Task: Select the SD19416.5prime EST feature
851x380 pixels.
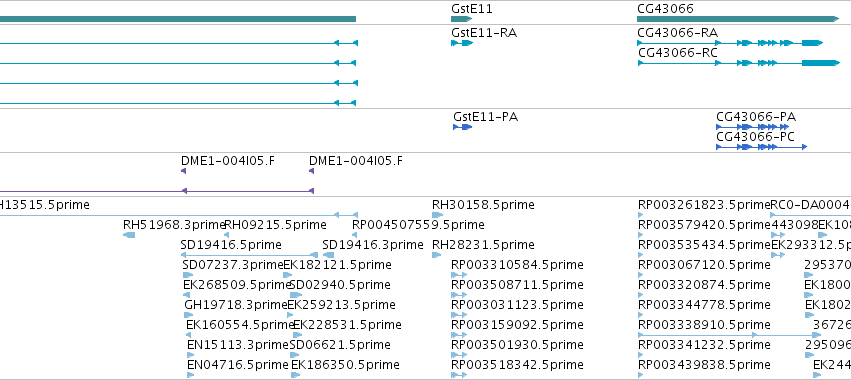Action: [249, 255]
